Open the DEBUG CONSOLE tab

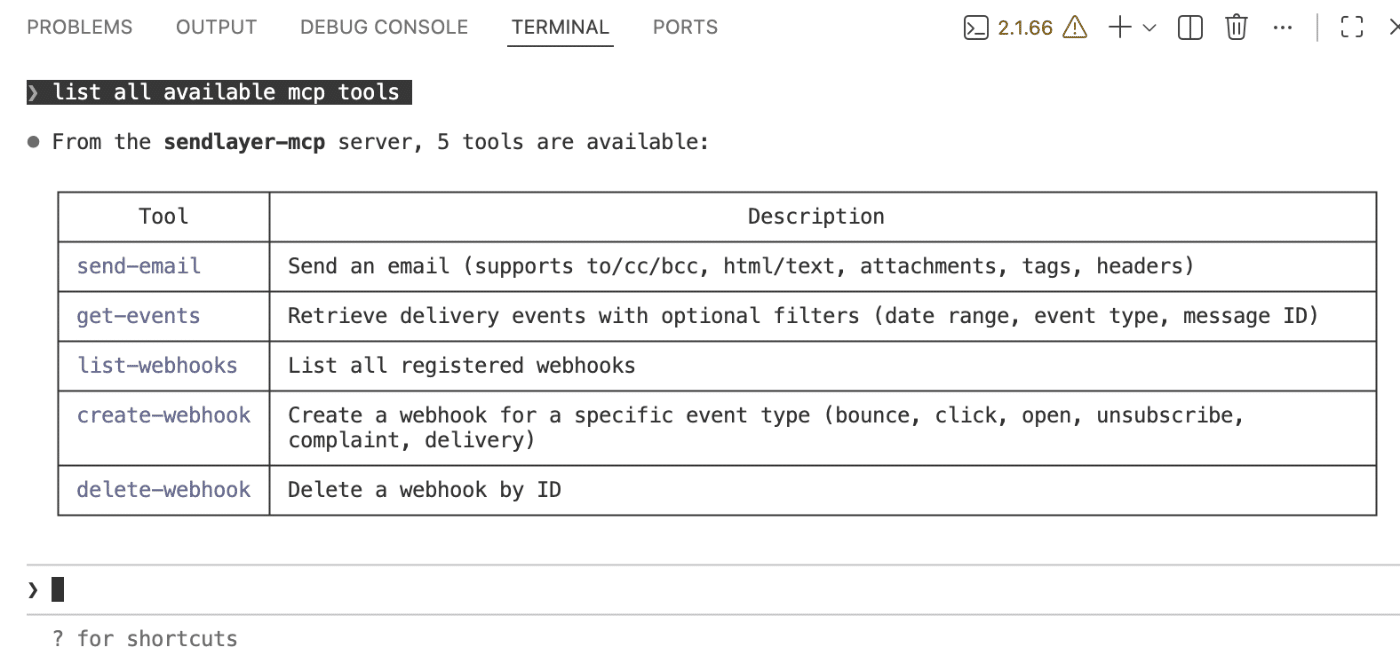(x=383, y=27)
